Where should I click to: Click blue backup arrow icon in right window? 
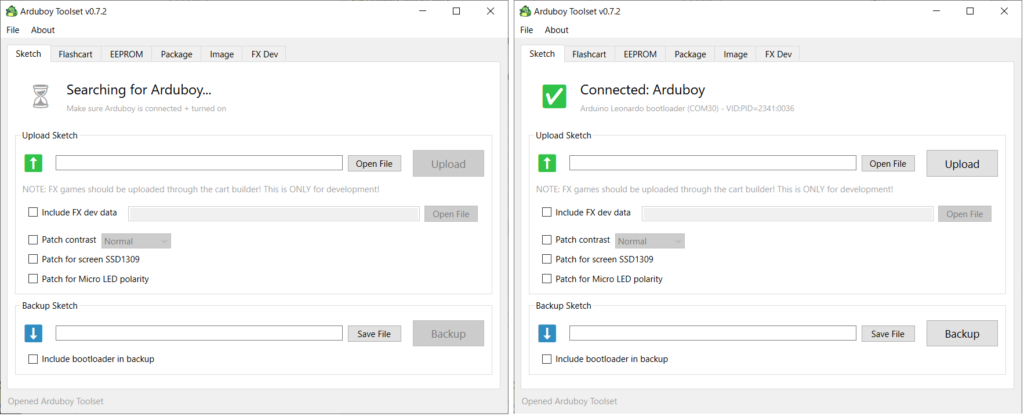[x=547, y=333]
